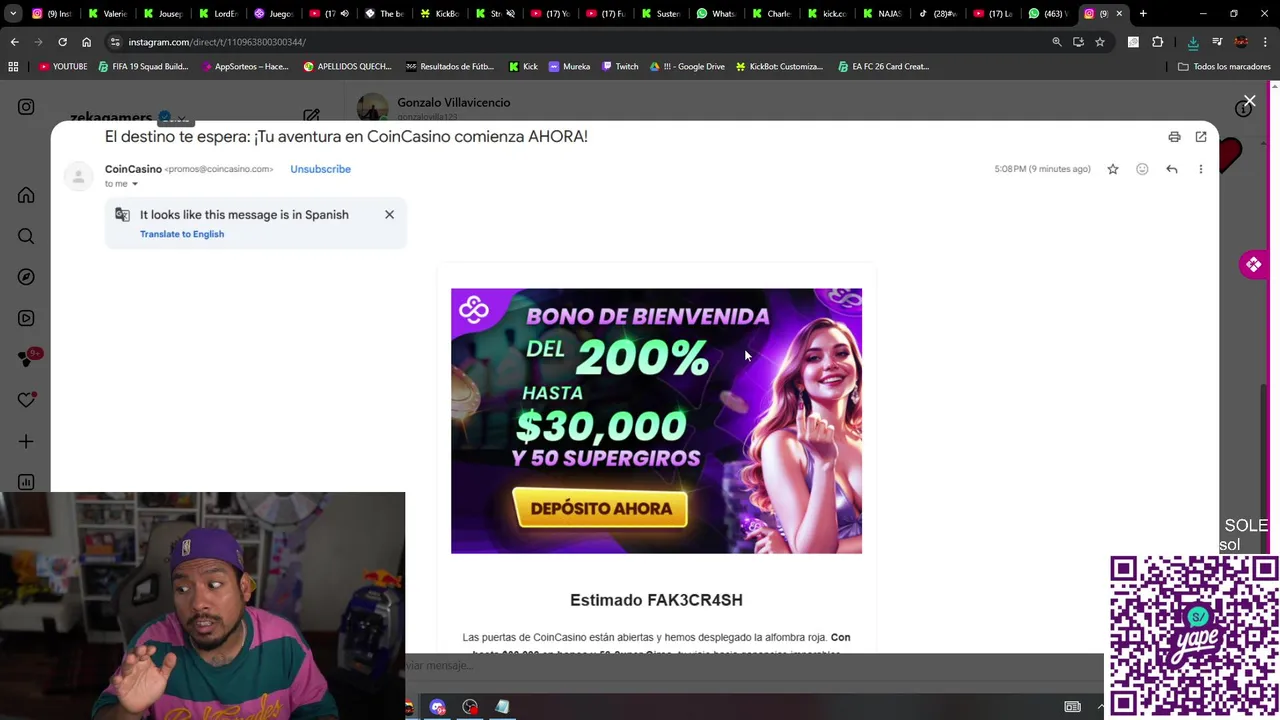Switch to the Valerie tab
The height and width of the screenshot is (720, 1280).
[107, 14]
